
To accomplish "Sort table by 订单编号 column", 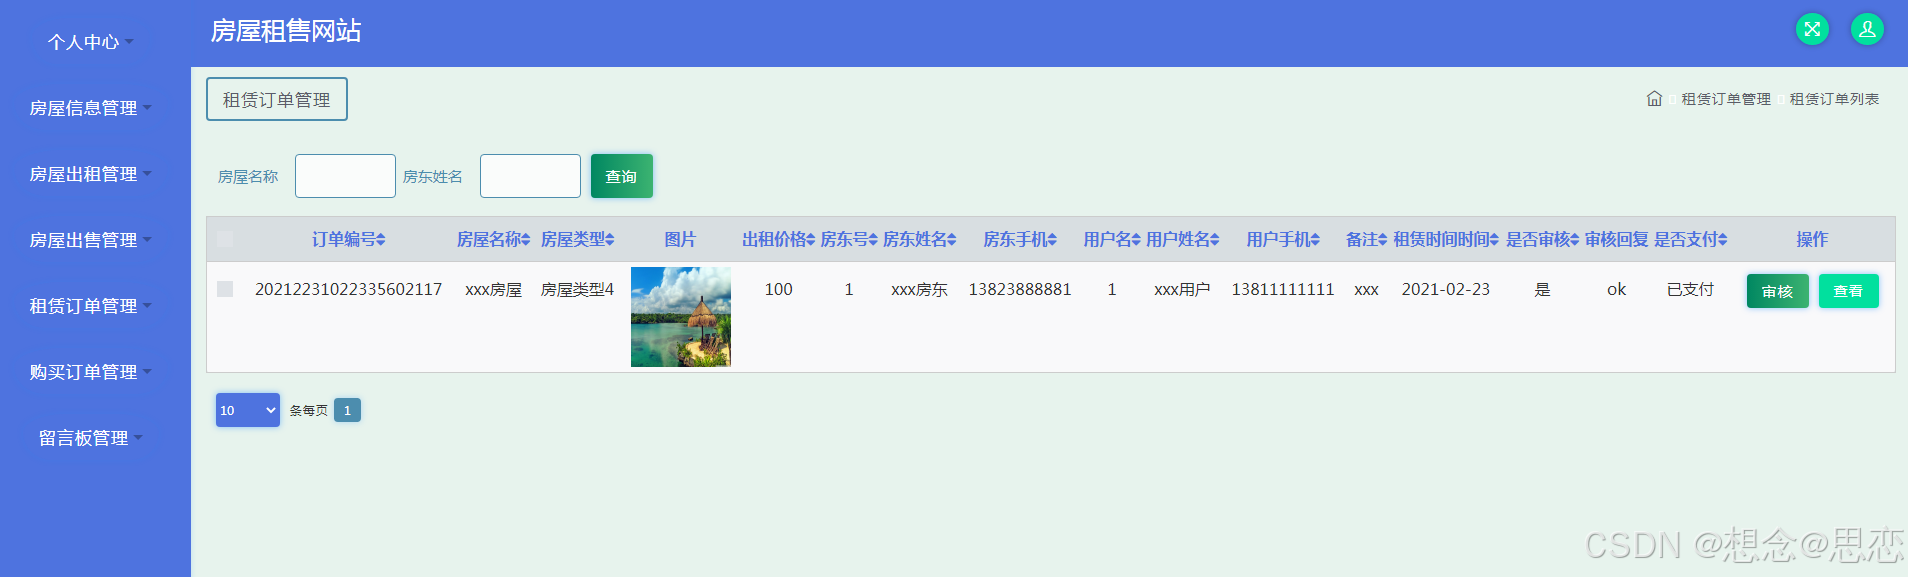I will tap(348, 239).
